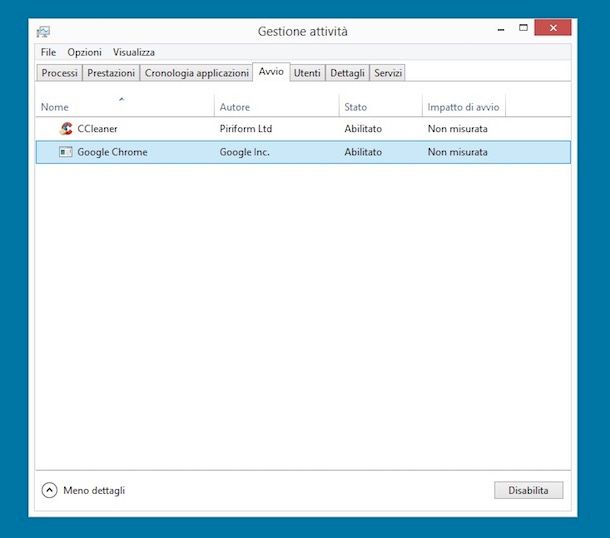Viewport: 610px width, 538px height.
Task: Click the Google Inc. author cell
Action: coord(244,152)
